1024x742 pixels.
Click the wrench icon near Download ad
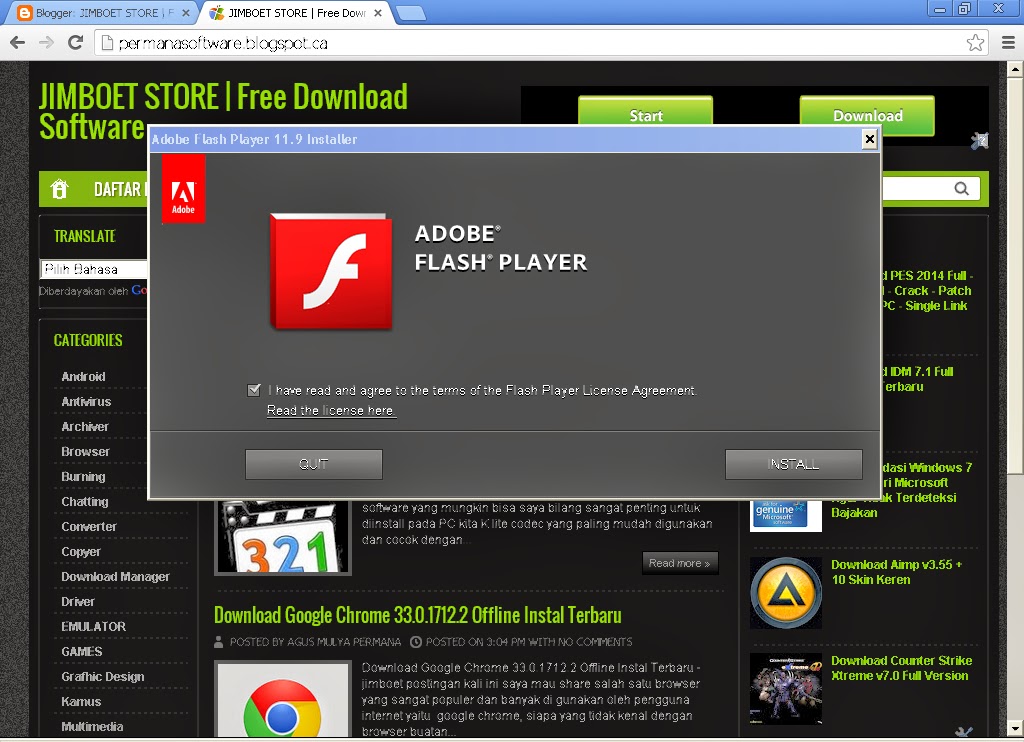point(980,140)
